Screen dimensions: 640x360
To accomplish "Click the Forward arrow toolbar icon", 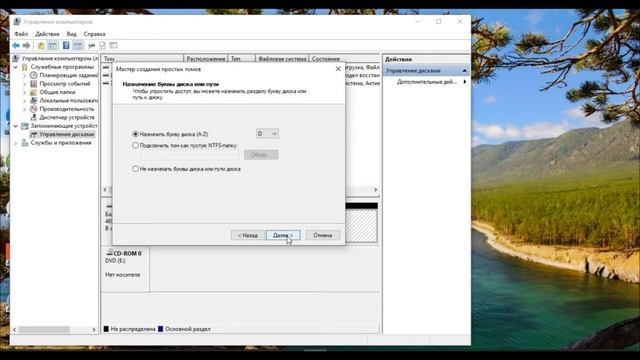I will click(x=27, y=45).
